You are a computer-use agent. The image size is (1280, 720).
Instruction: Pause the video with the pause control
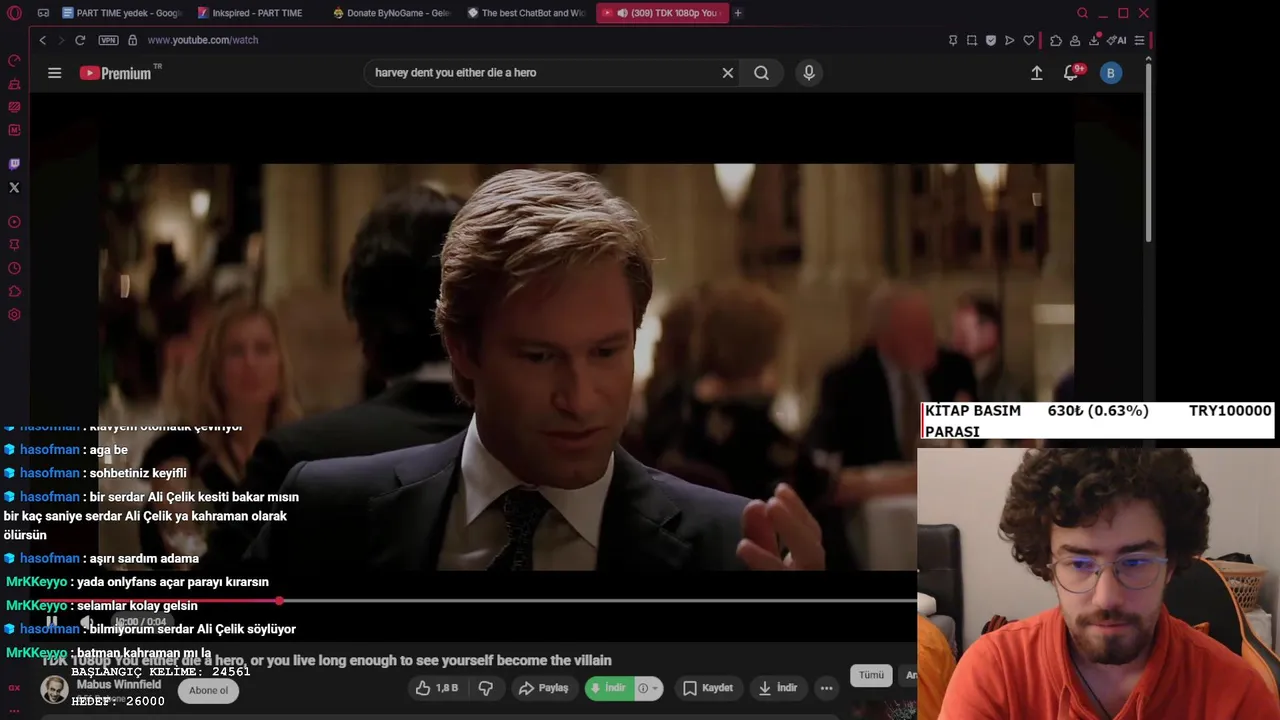coord(51,622)
